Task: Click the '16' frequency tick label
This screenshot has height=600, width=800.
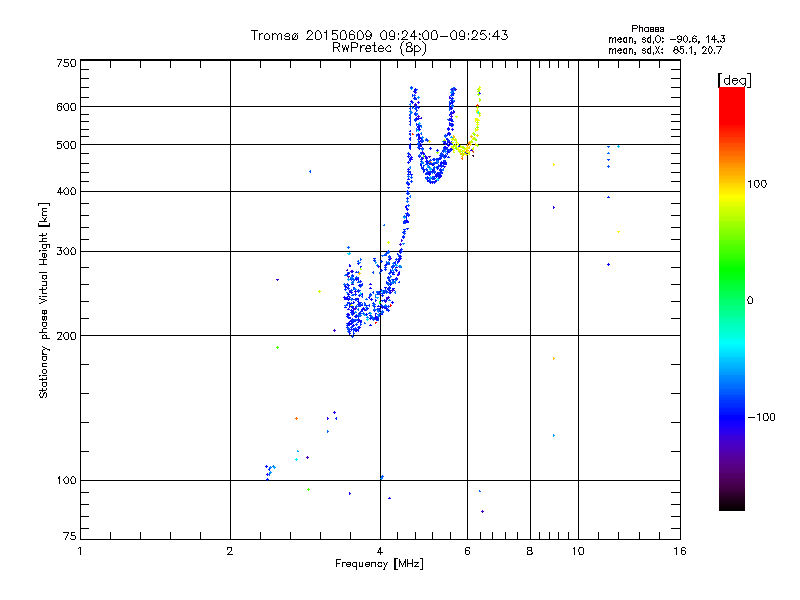Action: click(x=680, y=551)
